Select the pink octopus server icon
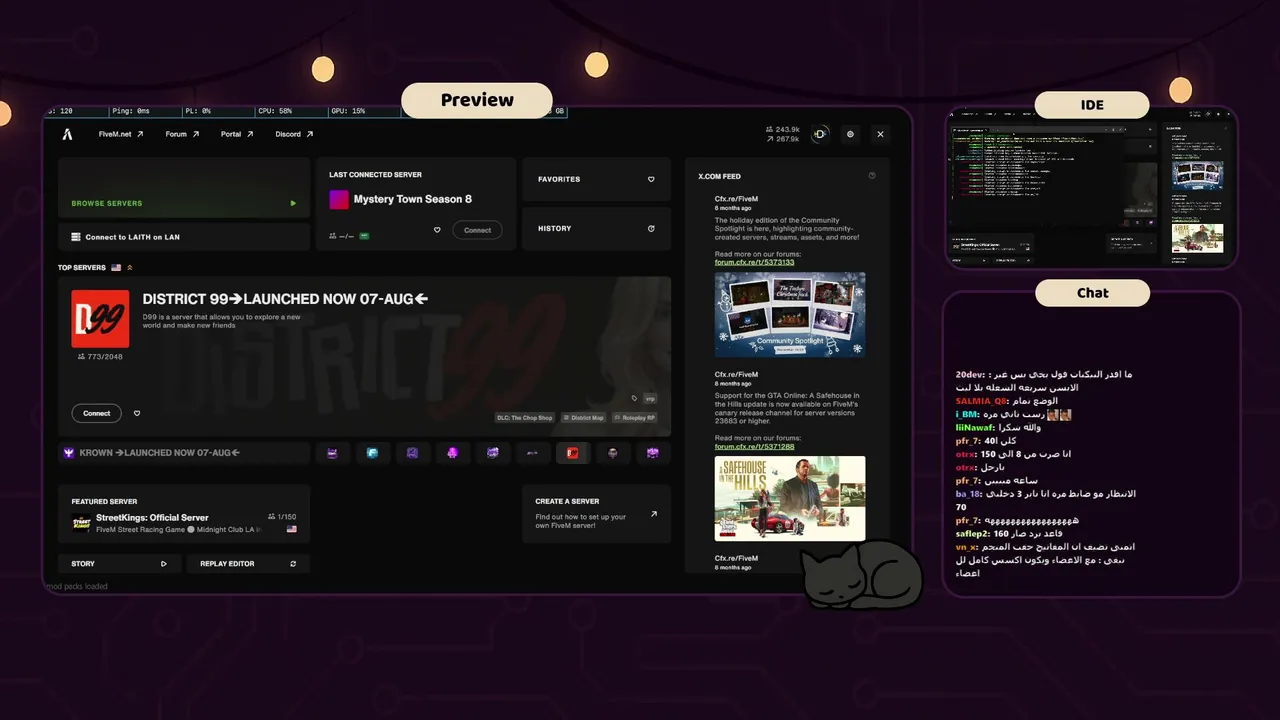Screen dimensions: 1280x720 [x=452, y=453]
